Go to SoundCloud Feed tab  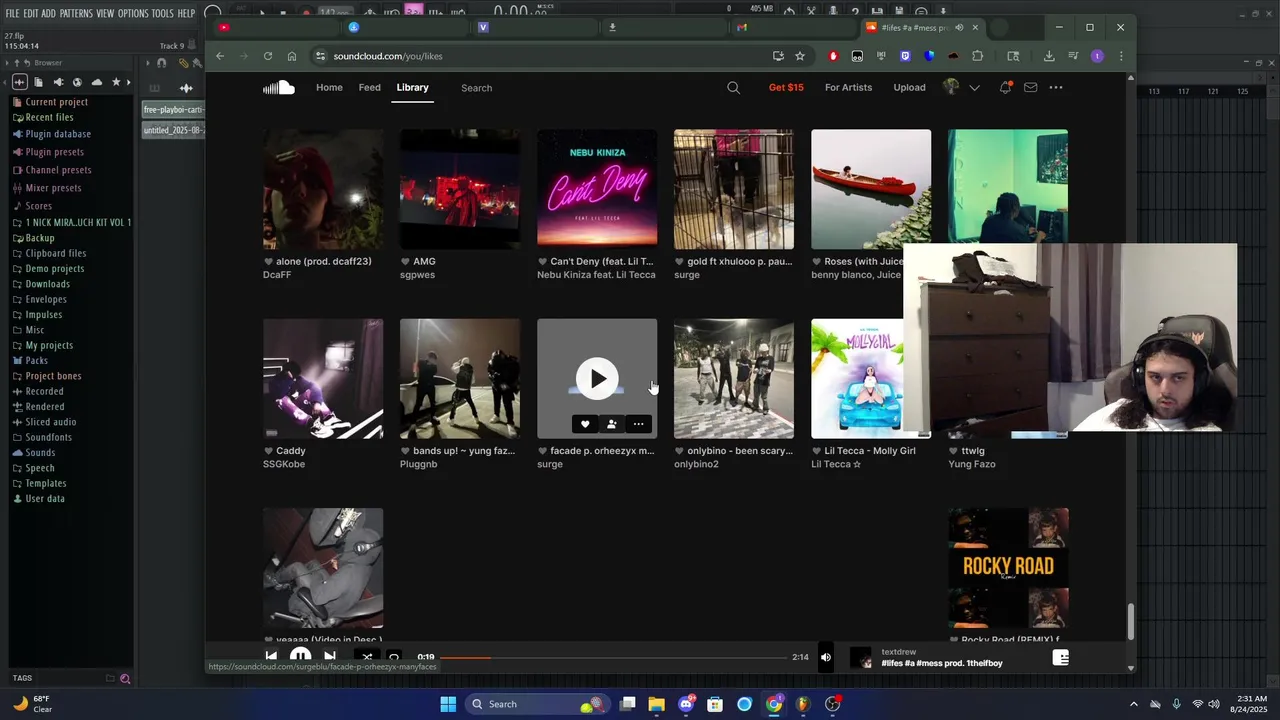pos(370,87)
